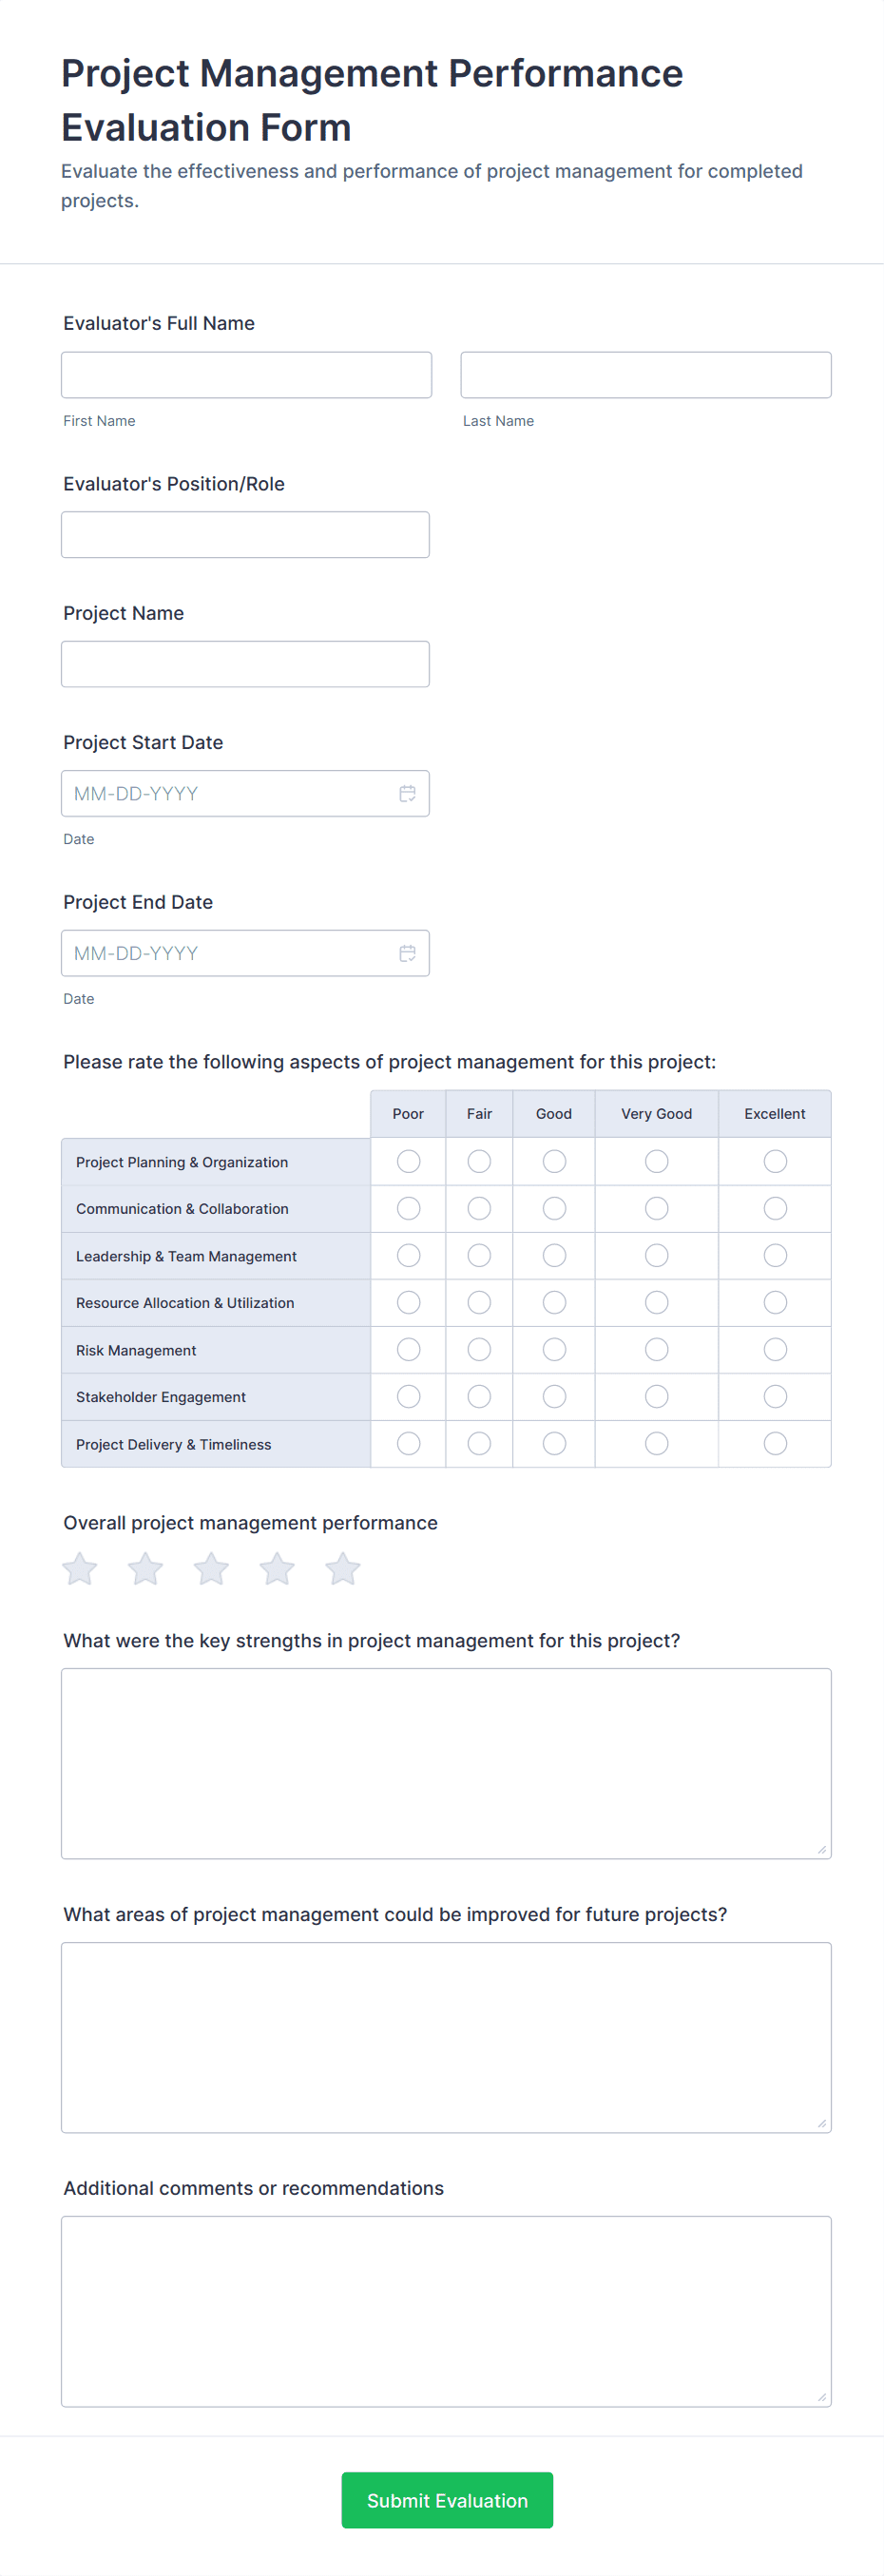
Task: Choose Poor for Risk Management
Action: pyautogui.click(x=408, y=1349)
